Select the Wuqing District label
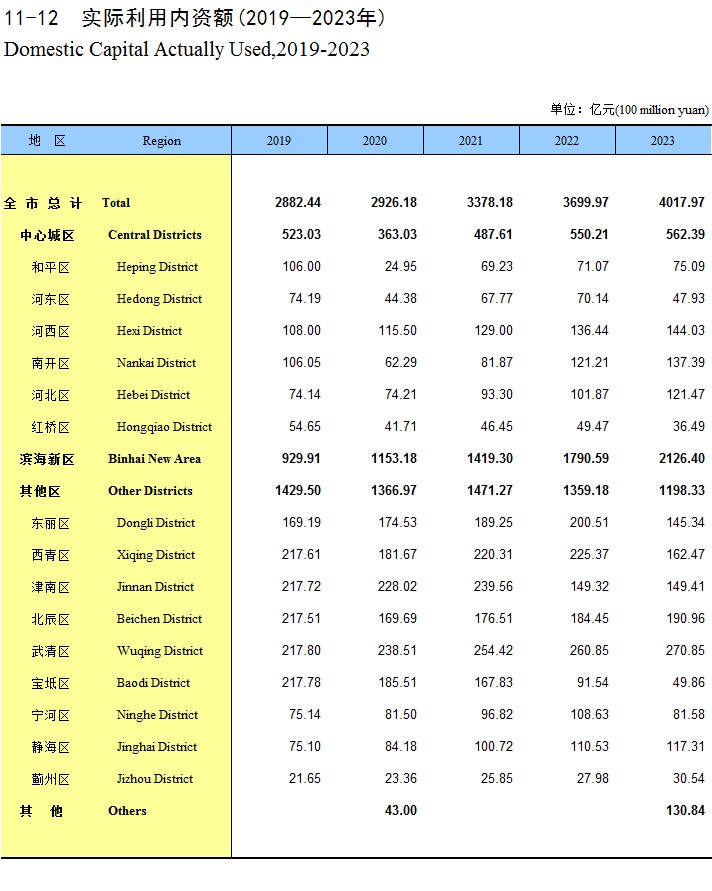Screen dimensions: 712x891 (160, 651)
